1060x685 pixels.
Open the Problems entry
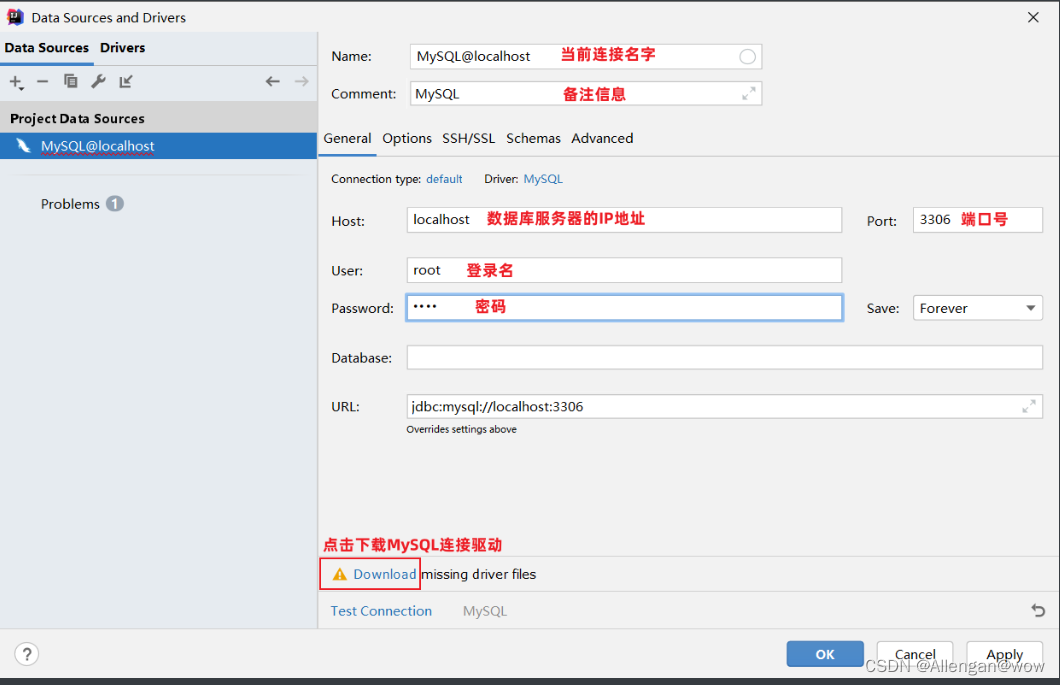click(70, 204)
